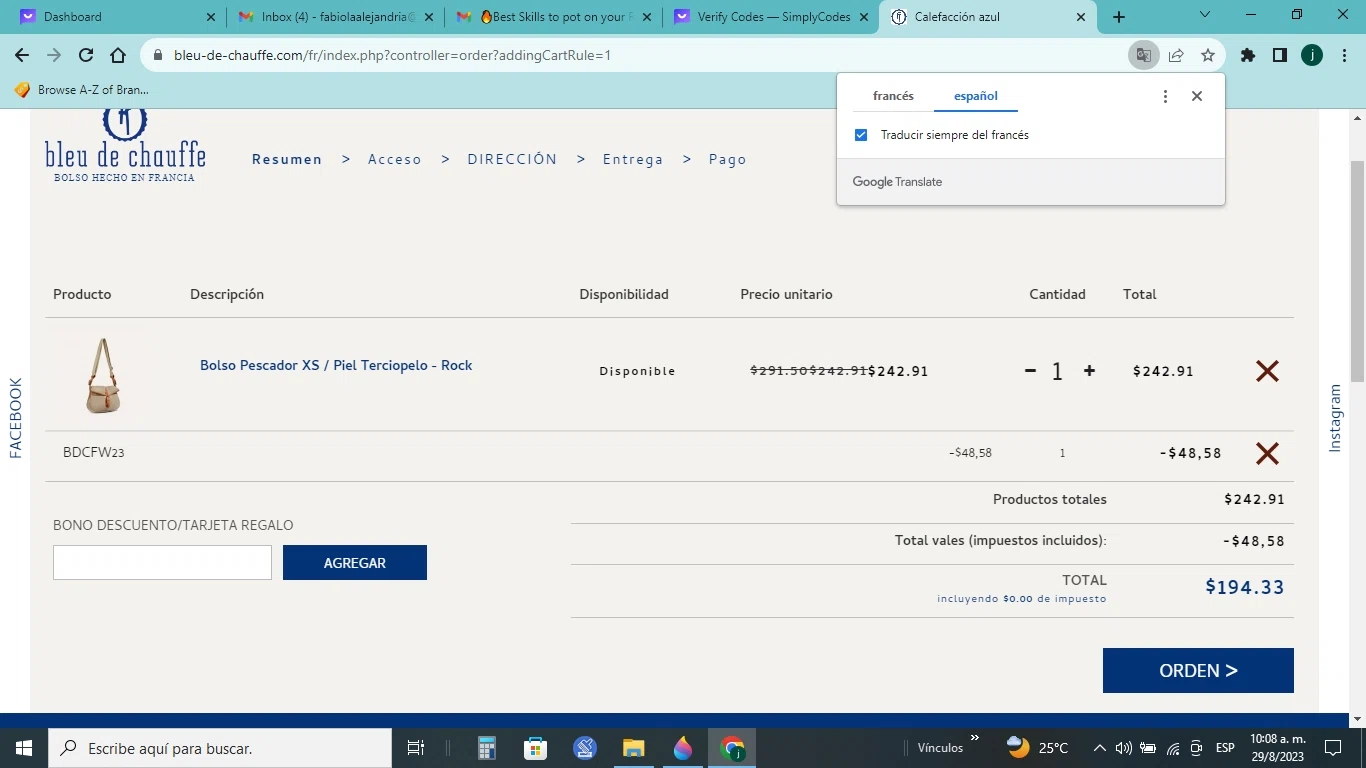Click the product bag thumbnail image
Screen dimensions: 1366x768
(102, 376)
